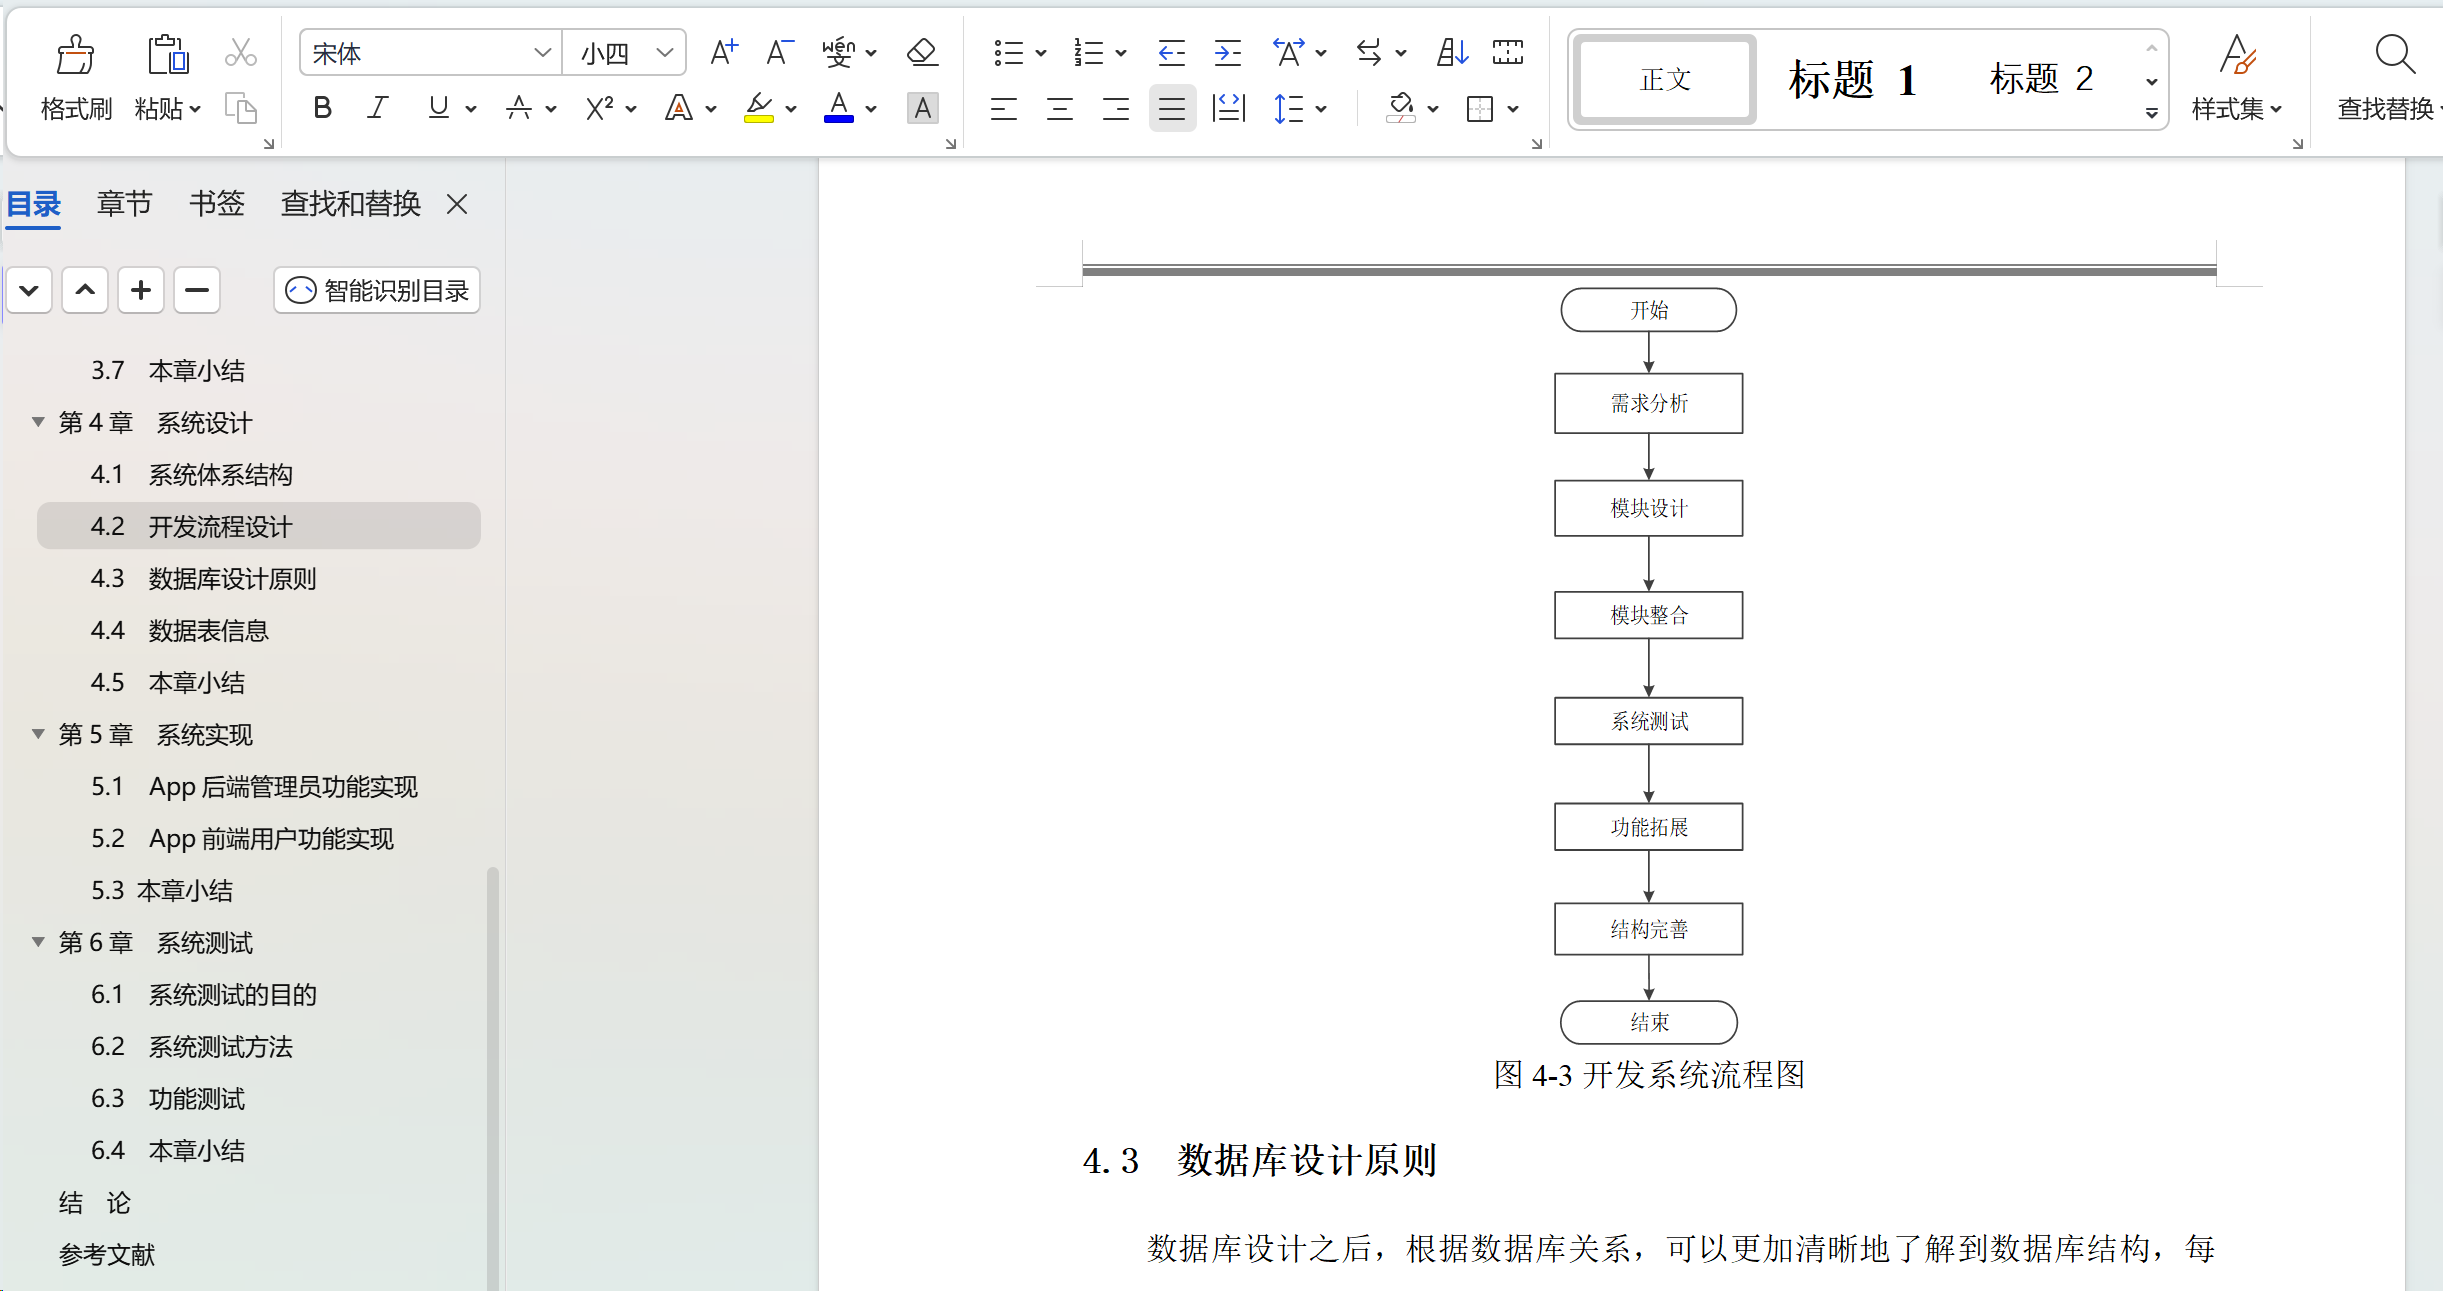This screenshot has width=2443, height=1291.
Task: Switch to the 书签 tab
Action: click(x=216, y=204)
